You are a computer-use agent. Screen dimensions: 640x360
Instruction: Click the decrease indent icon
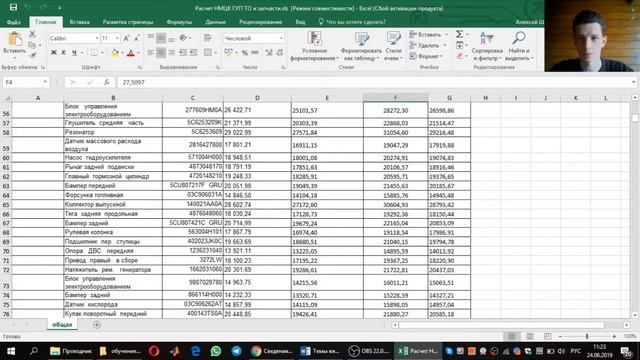182,53
